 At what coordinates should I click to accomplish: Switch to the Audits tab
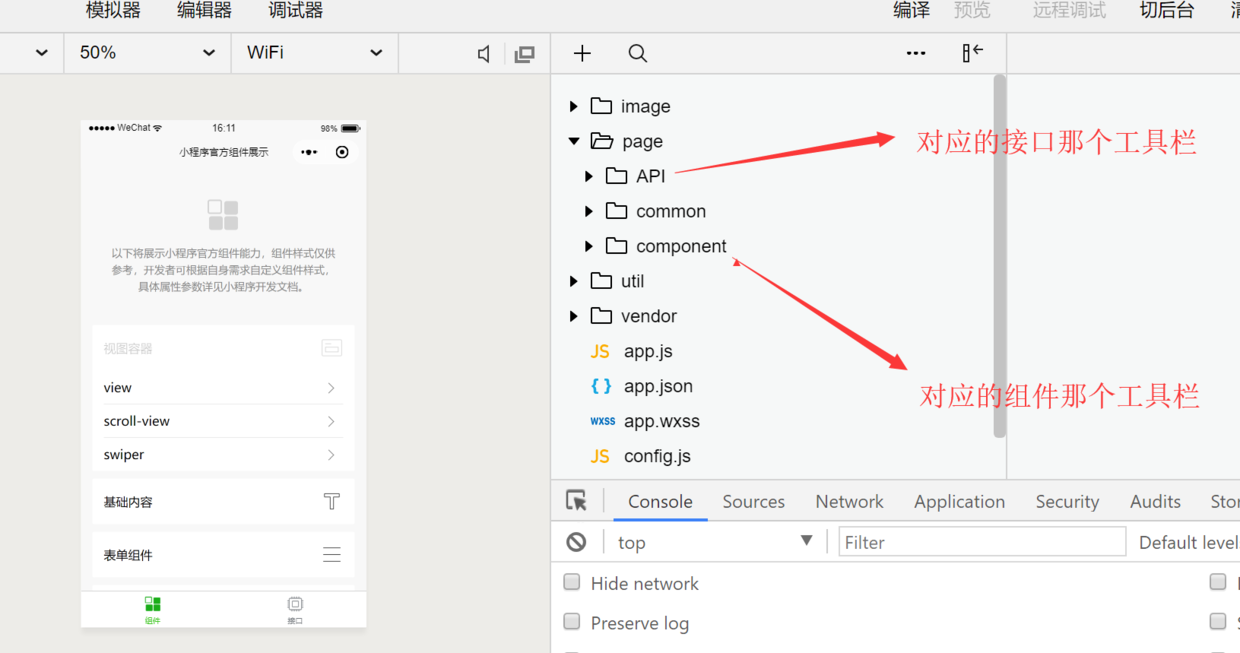[x=1155, y=501]
